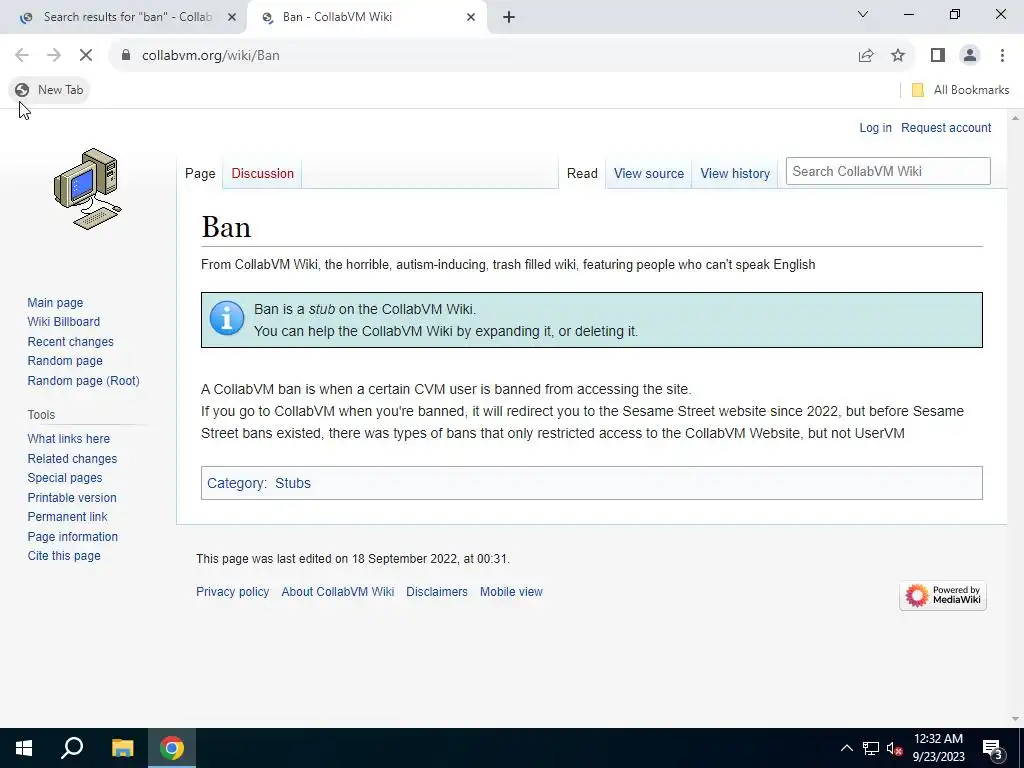Open Privacy policy
The height and width of the screenshot is (768, 1024).
pos(232,592)
